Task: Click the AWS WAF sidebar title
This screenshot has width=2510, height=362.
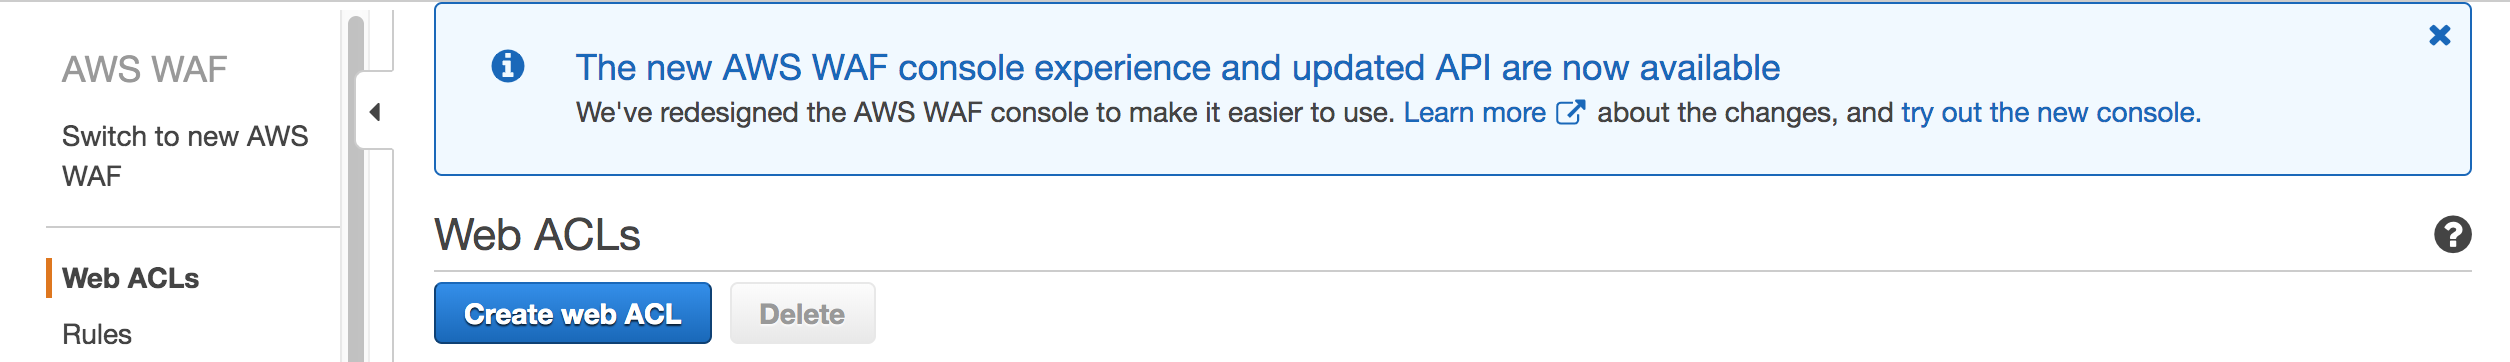Action: [x=145, y=69]
